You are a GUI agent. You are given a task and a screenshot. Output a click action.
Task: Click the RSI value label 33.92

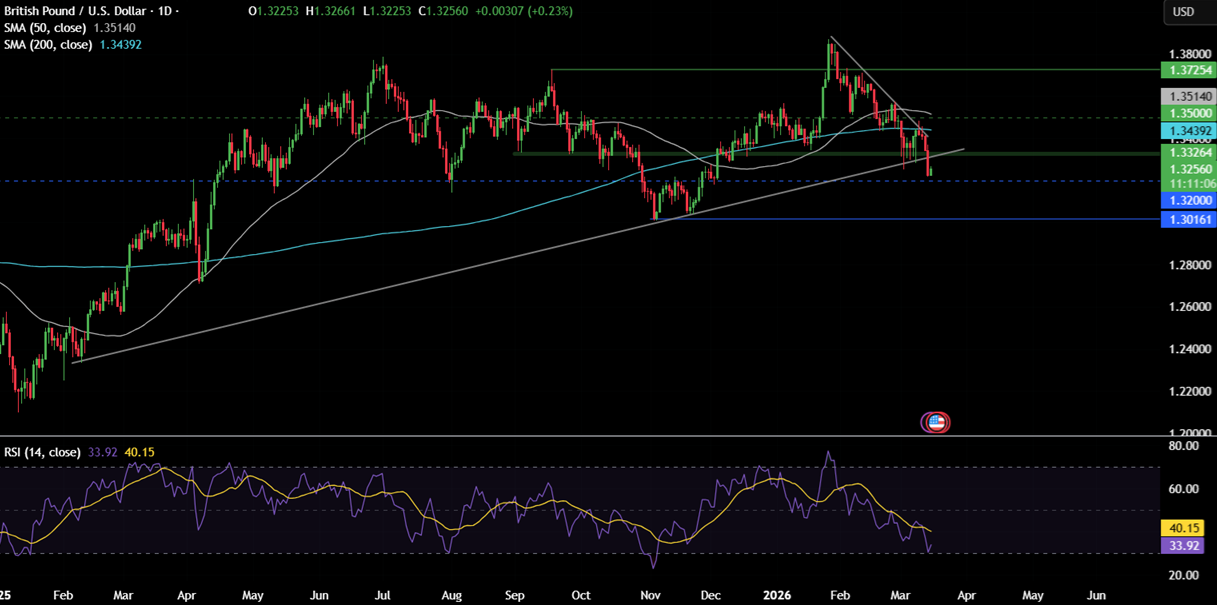click(x=1180, y=545)
